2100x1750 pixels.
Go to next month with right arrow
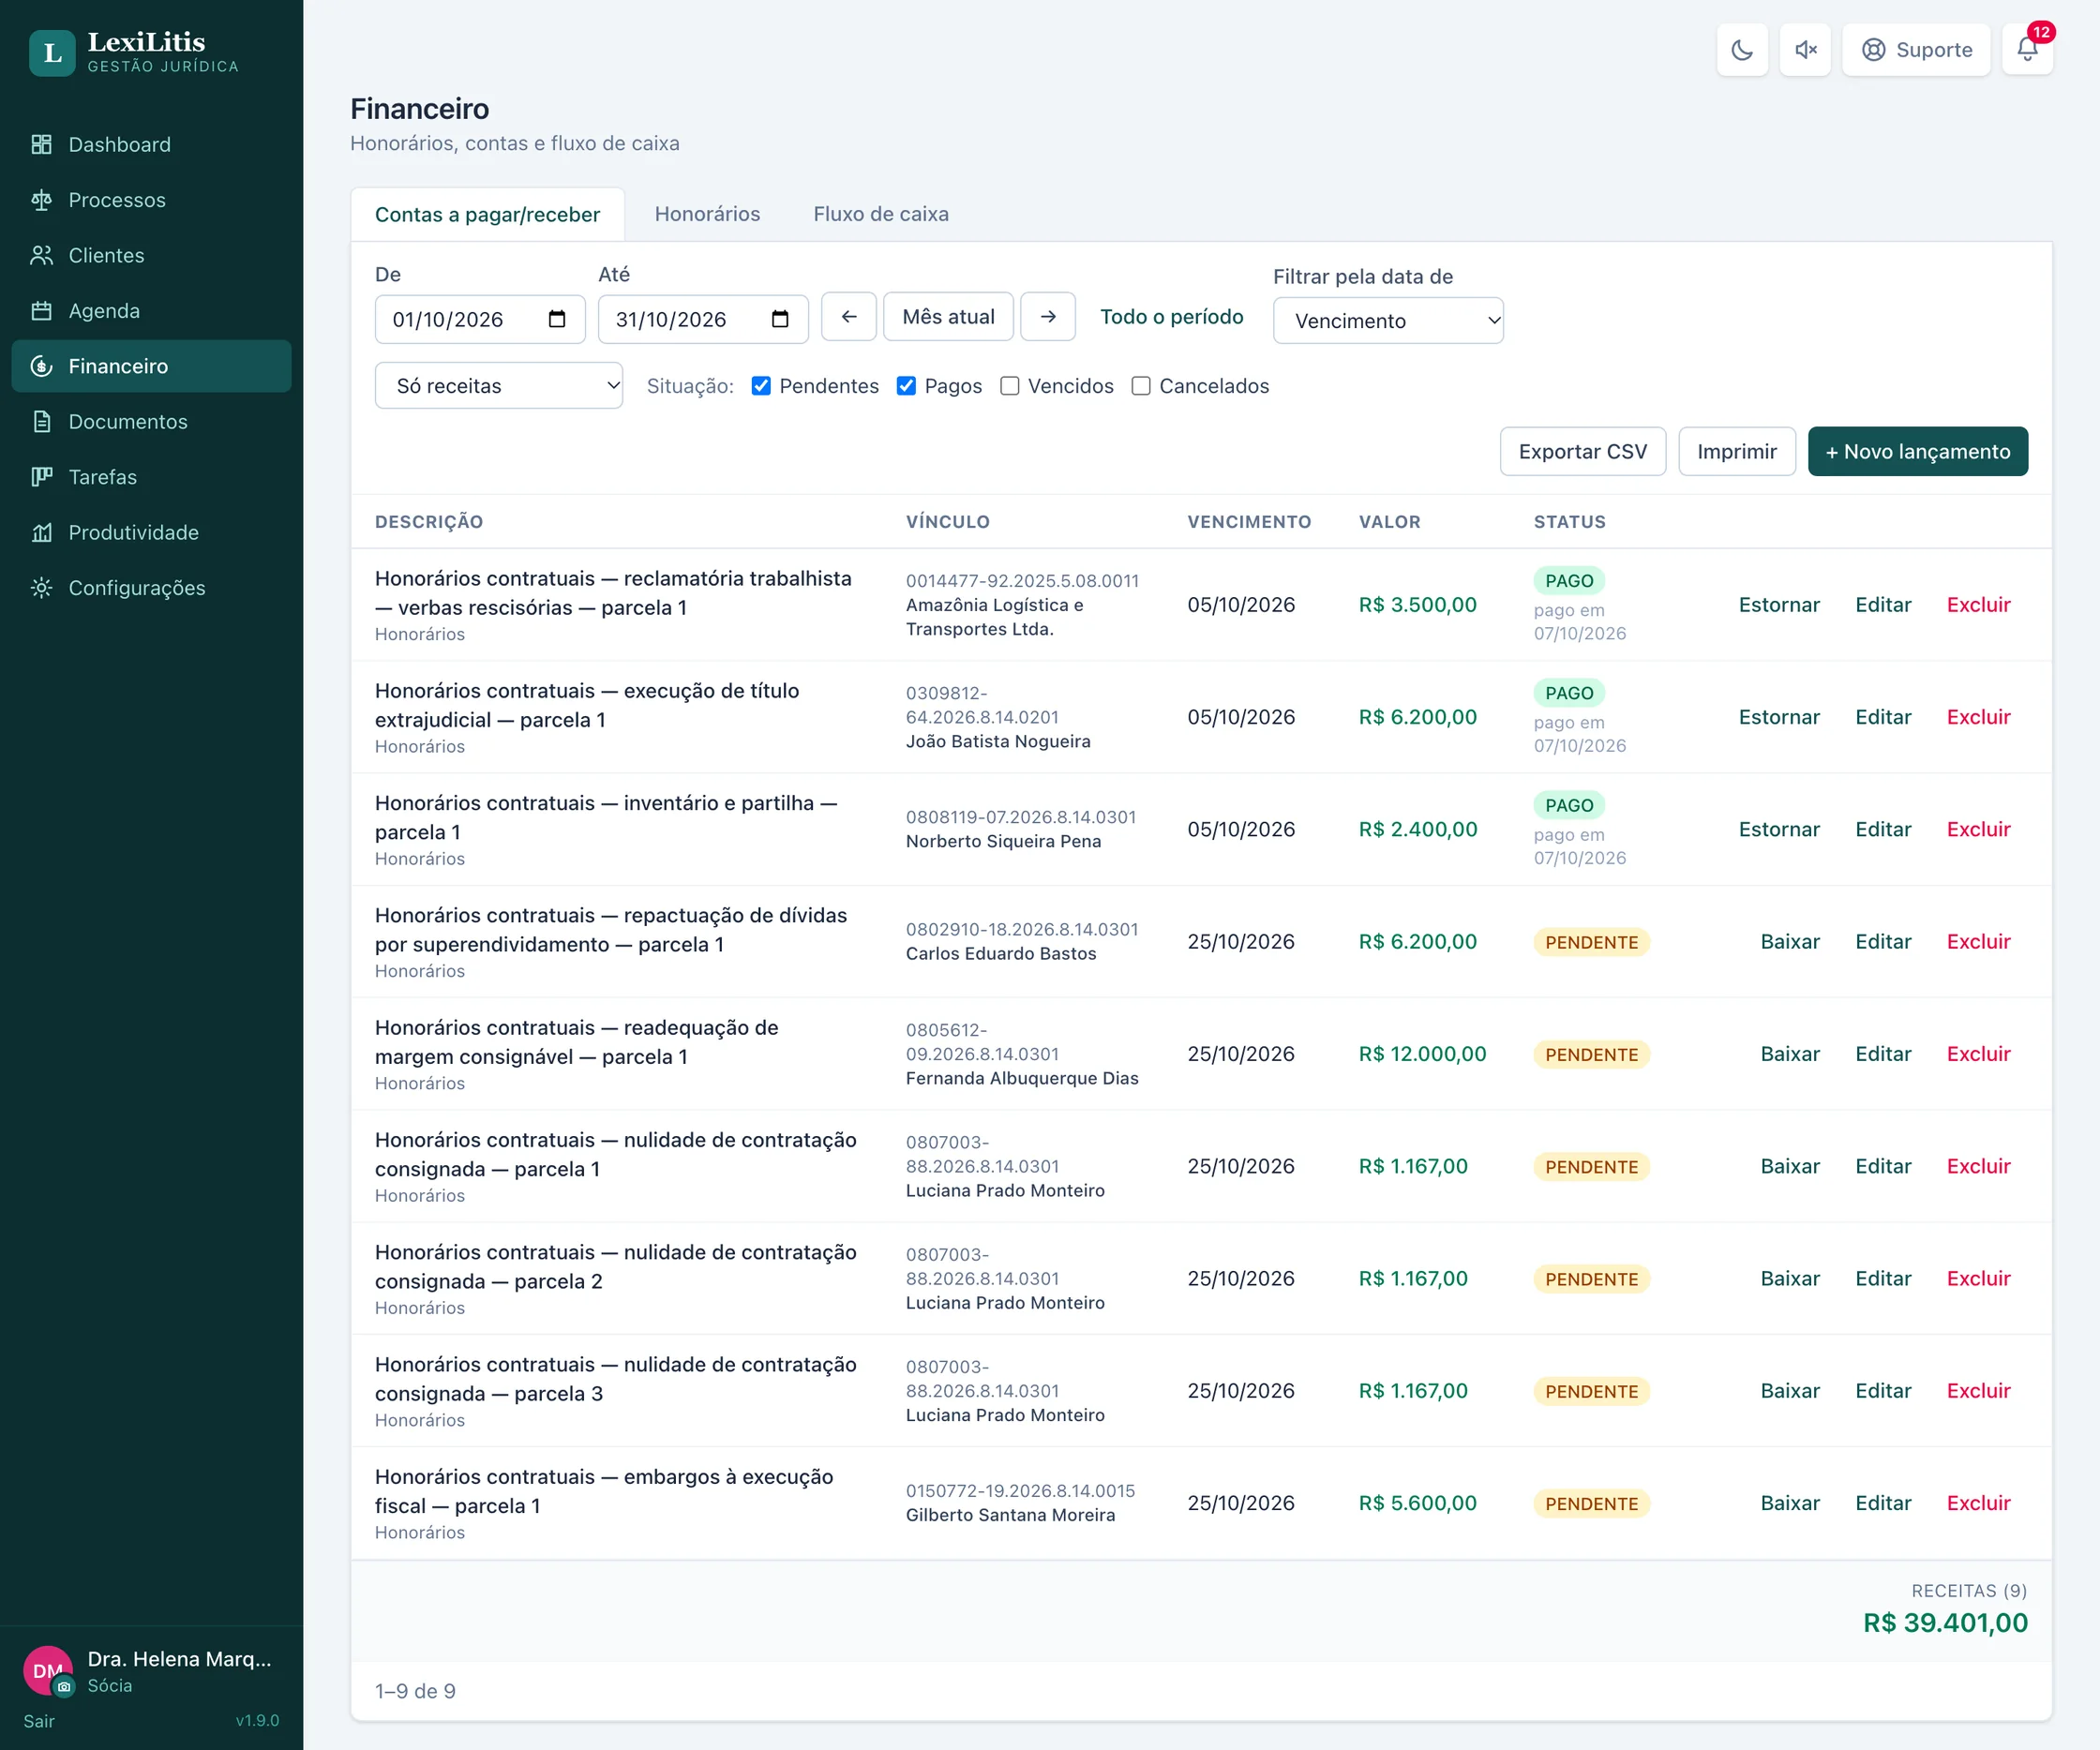(1048, 317)
